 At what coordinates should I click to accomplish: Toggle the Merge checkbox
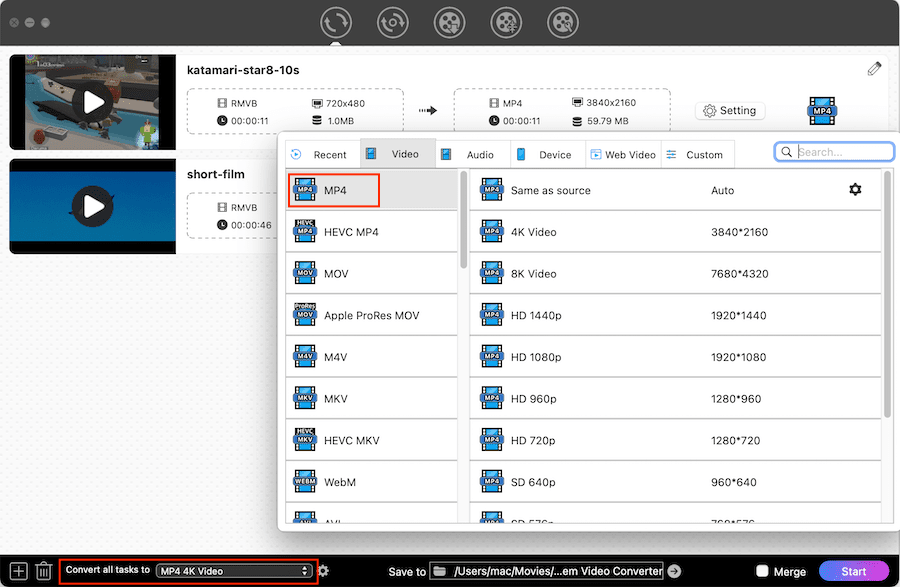[x=762, y=571]
